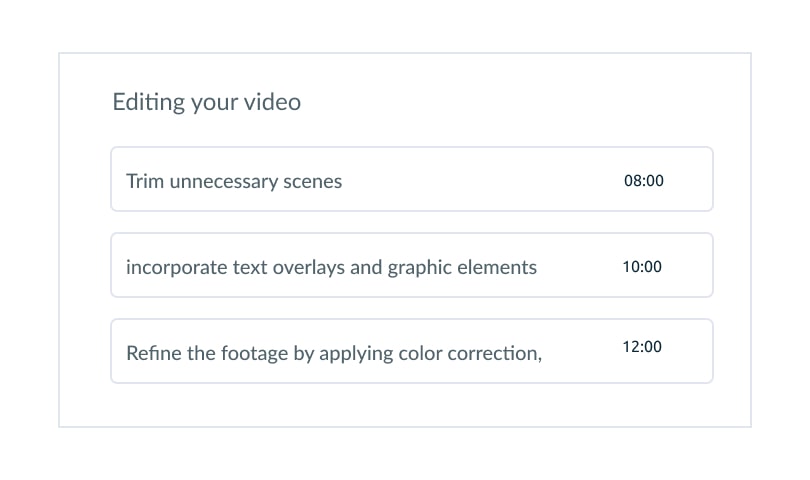This screenshot has height=480, width=810.
Task: Click the word "Editing" in the heading
Action: (147, 102)
